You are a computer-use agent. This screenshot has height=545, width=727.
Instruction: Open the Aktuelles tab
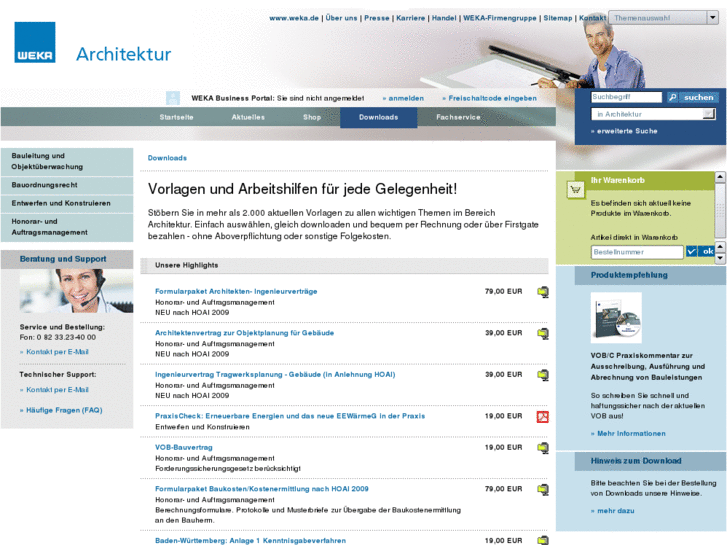pyautogui.click(x=248, y=117)
